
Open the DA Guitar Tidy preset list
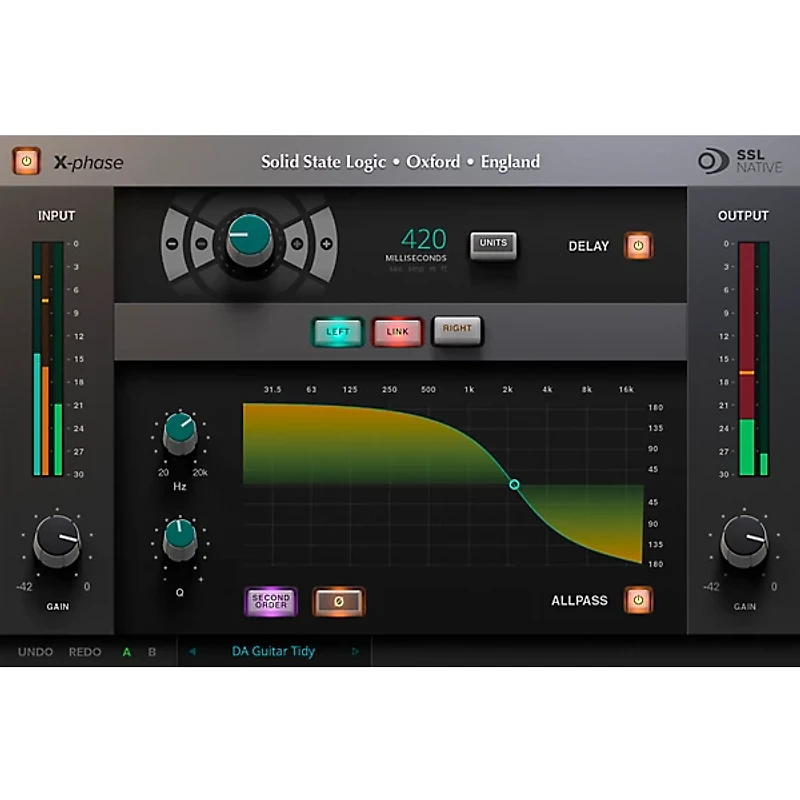(x=273, y=652)
